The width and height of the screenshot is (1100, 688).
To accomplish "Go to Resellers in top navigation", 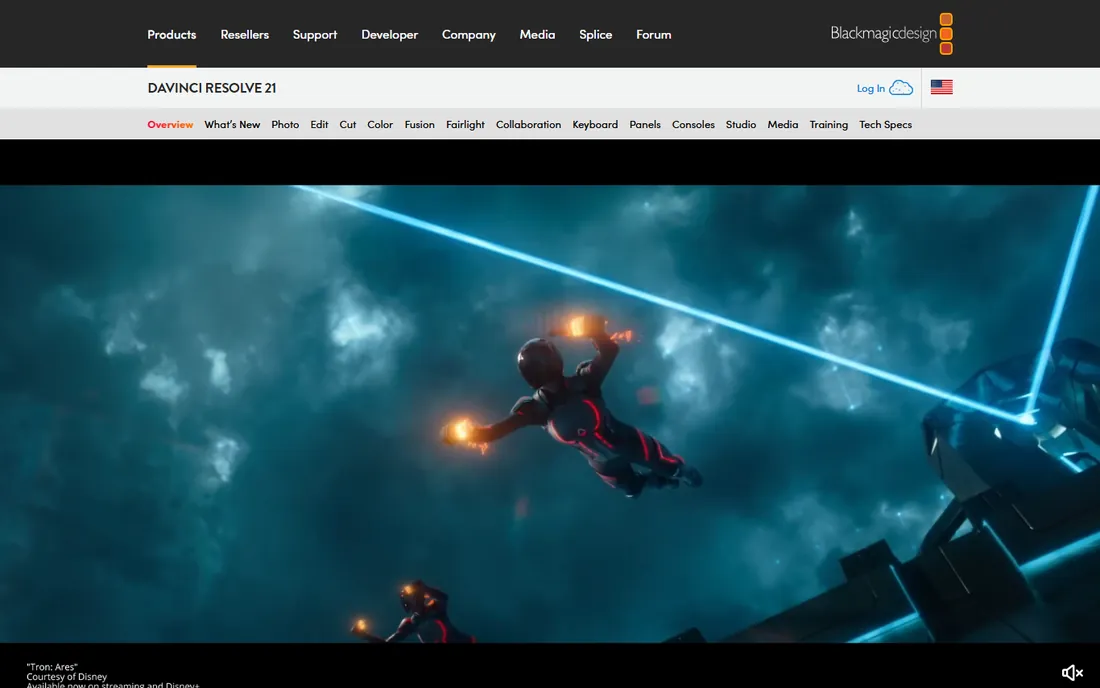I will (x=244, y=34).
